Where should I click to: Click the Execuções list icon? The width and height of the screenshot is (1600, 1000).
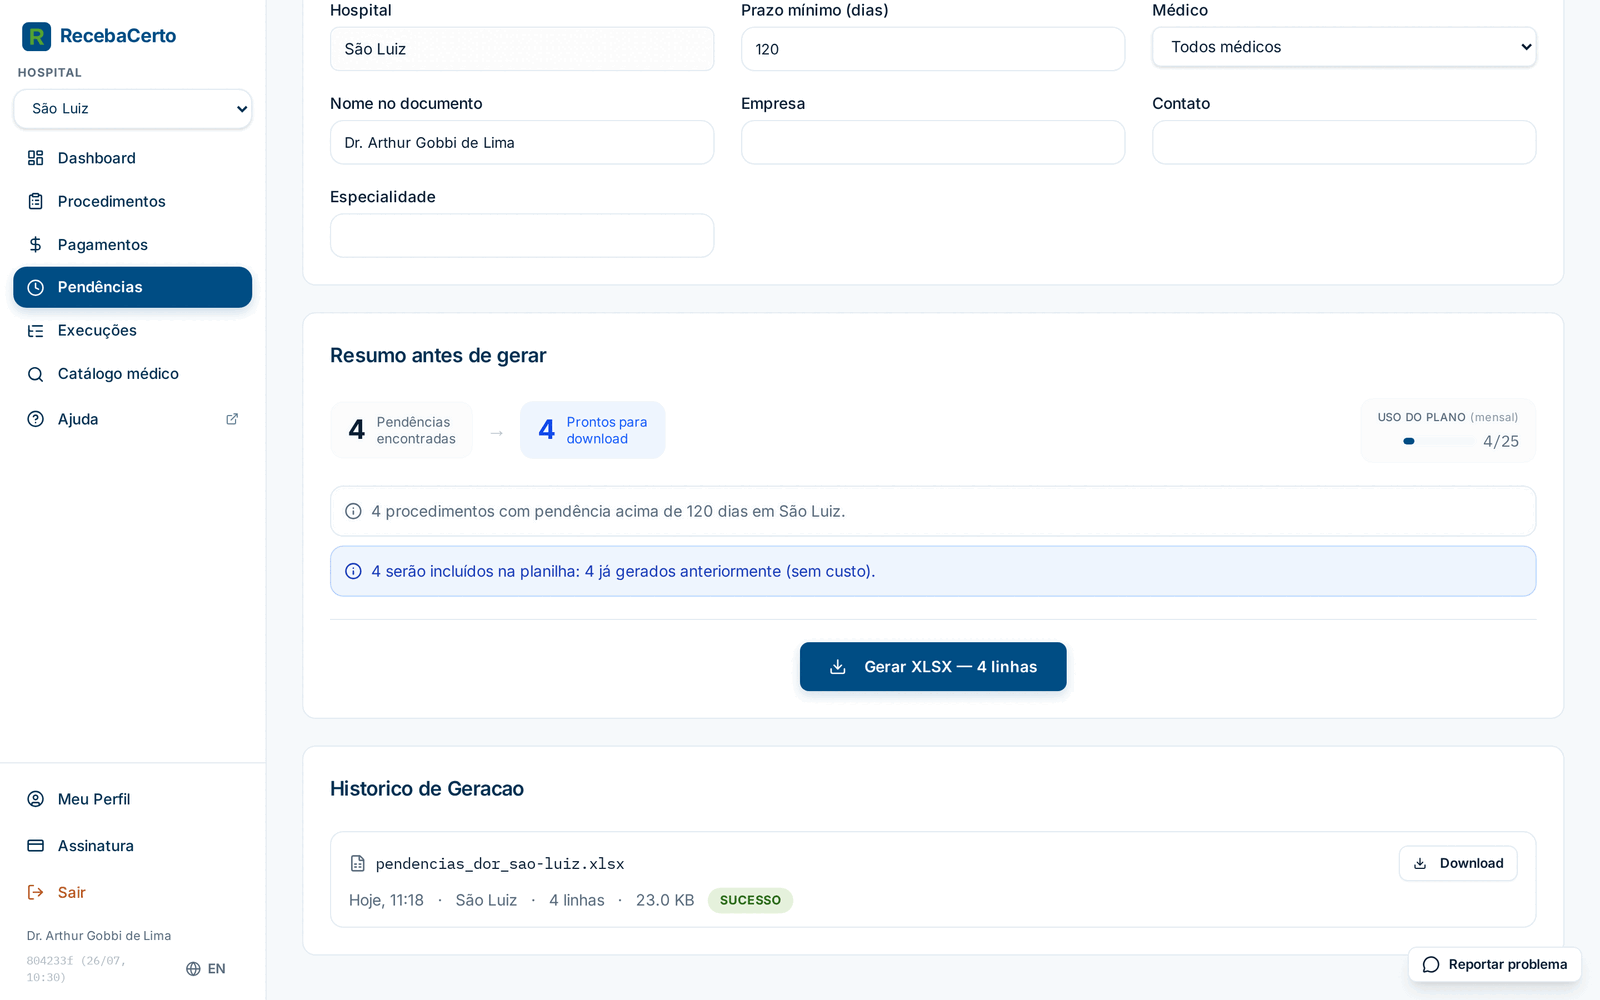coord(36,331)
